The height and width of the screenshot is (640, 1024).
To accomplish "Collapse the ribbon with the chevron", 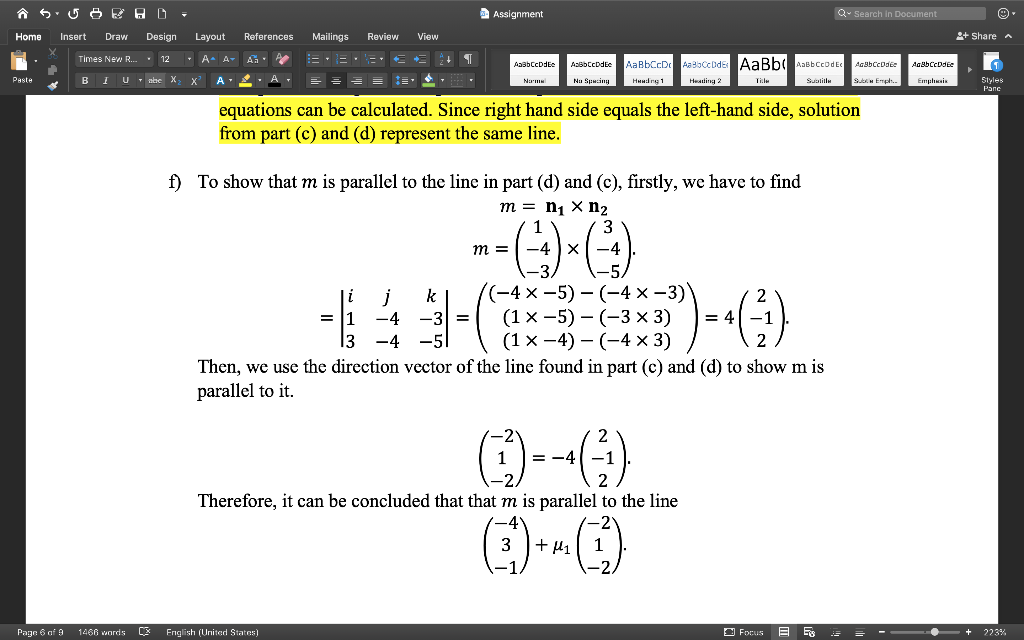I will [1009, 36].
